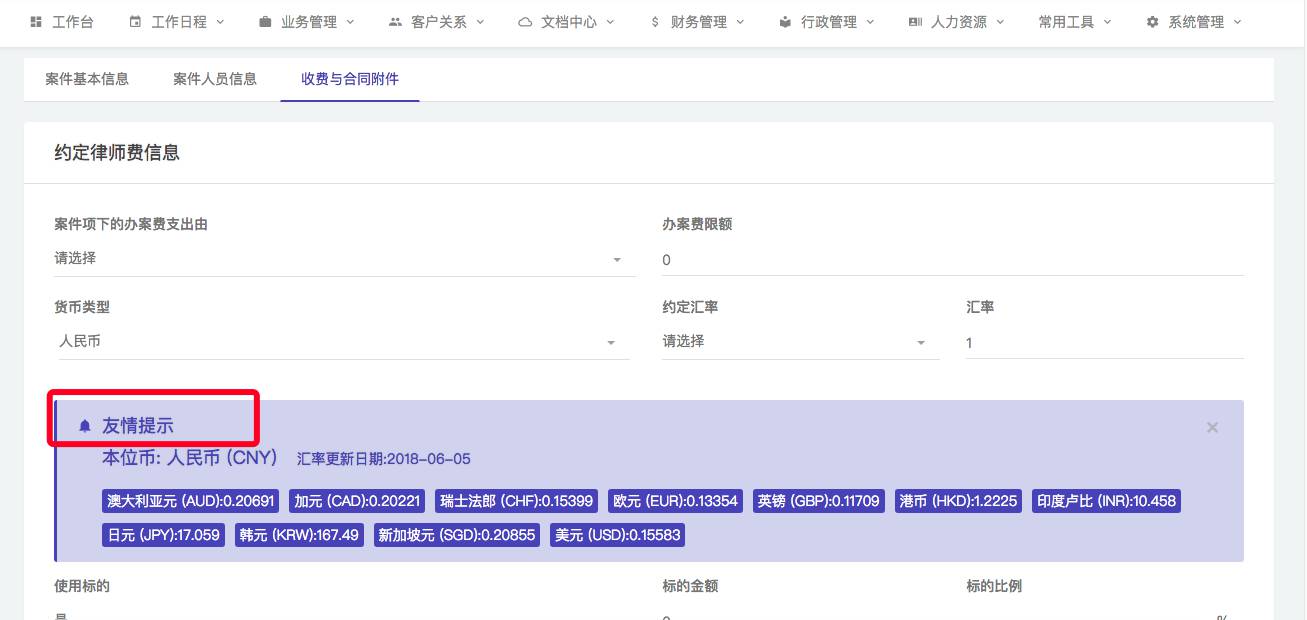Screen dimensions: 1307x620
Task: Open the 常用工具 menu
Action: 1073,22
